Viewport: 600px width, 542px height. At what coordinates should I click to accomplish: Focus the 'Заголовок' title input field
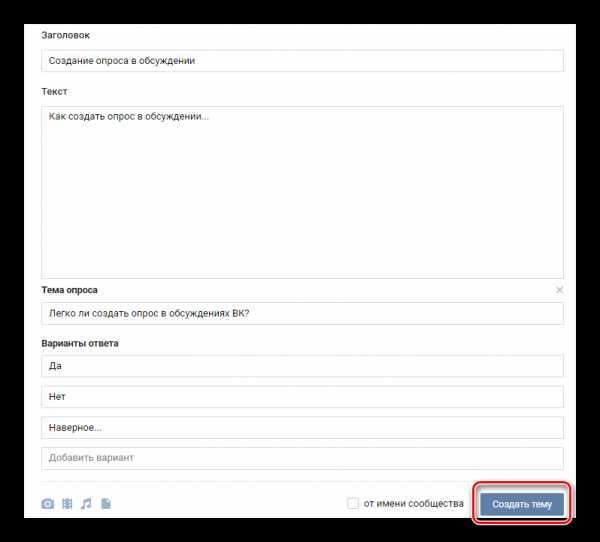click(302, 60)
